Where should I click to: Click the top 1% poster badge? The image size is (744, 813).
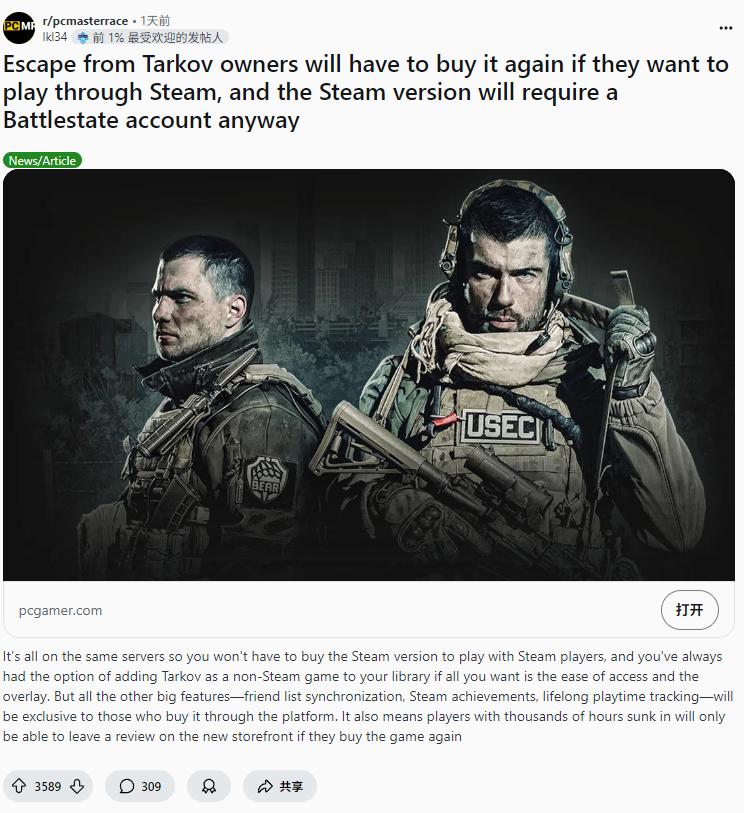(150, 37)
